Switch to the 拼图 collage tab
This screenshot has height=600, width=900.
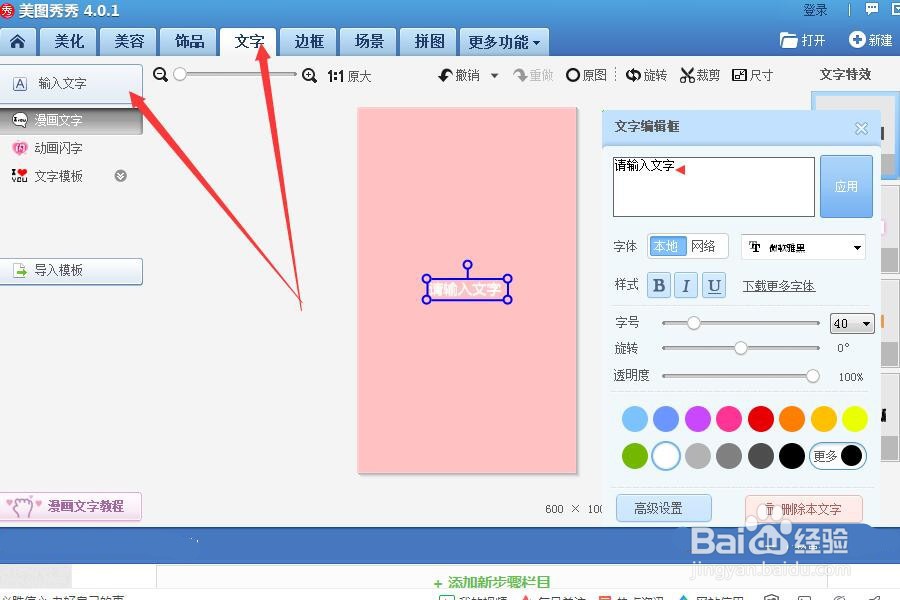pyautogui.click(x=428, y=41)
